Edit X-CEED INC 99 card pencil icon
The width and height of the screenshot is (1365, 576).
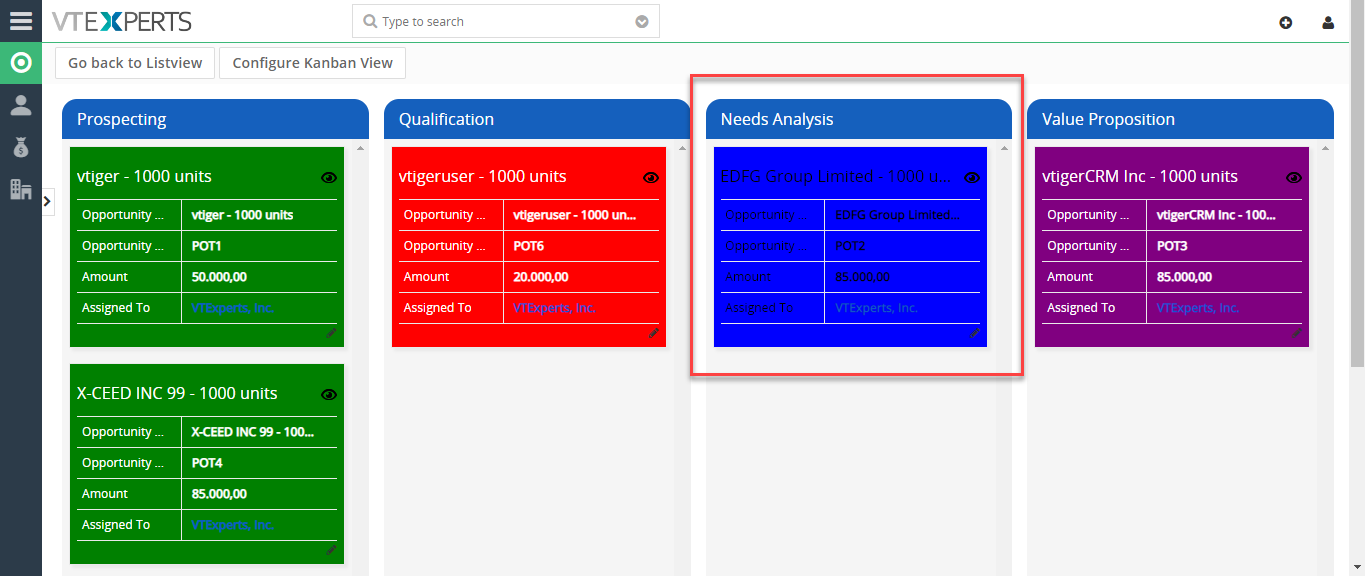pyautogui.click(x=331, y=550)
